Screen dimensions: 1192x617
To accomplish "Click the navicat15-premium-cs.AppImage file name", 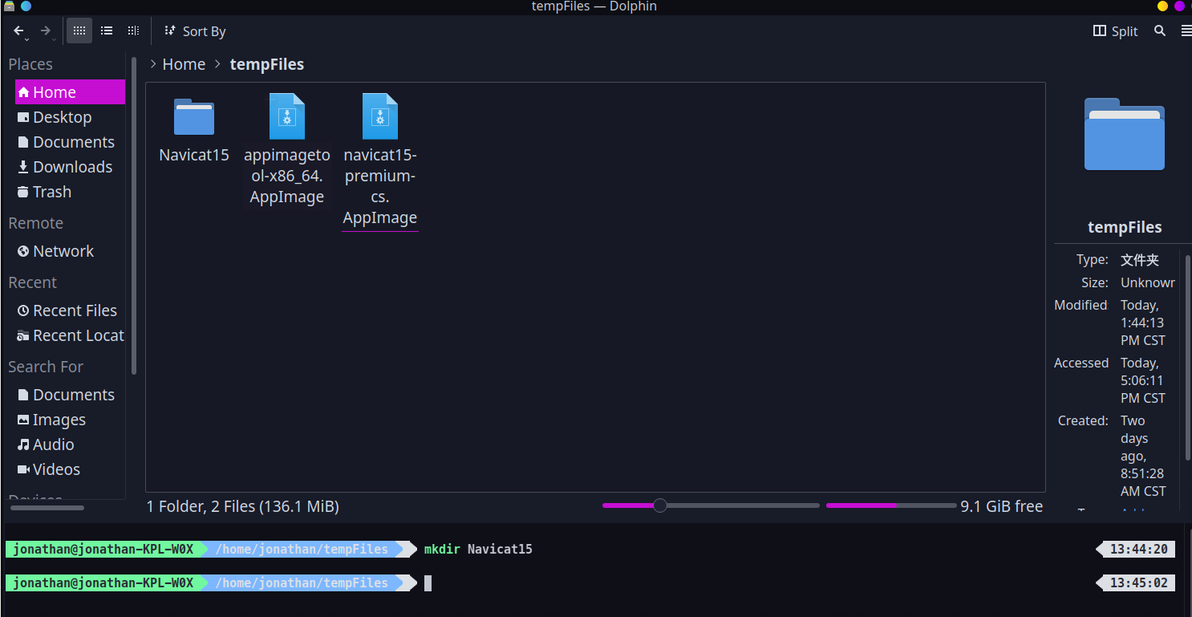I will pyautogui.click(x=380, y=187).
